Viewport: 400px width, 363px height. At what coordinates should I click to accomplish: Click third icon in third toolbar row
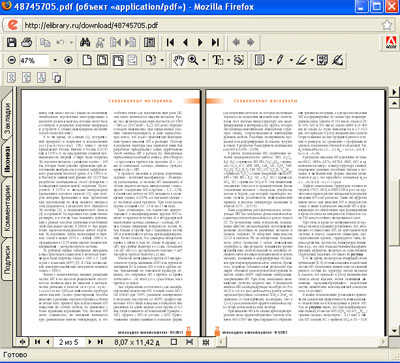coord(41,78)
